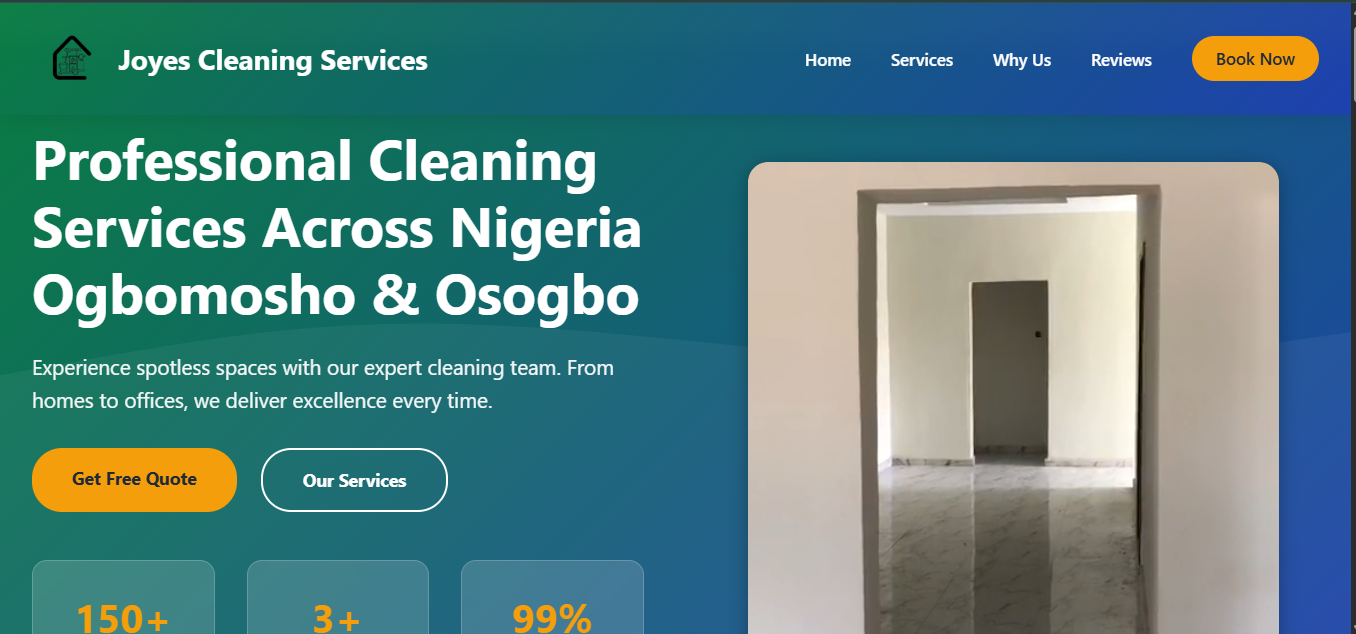
Task: Click the cleaned room hero photo
Action: tap(1013, 398)
